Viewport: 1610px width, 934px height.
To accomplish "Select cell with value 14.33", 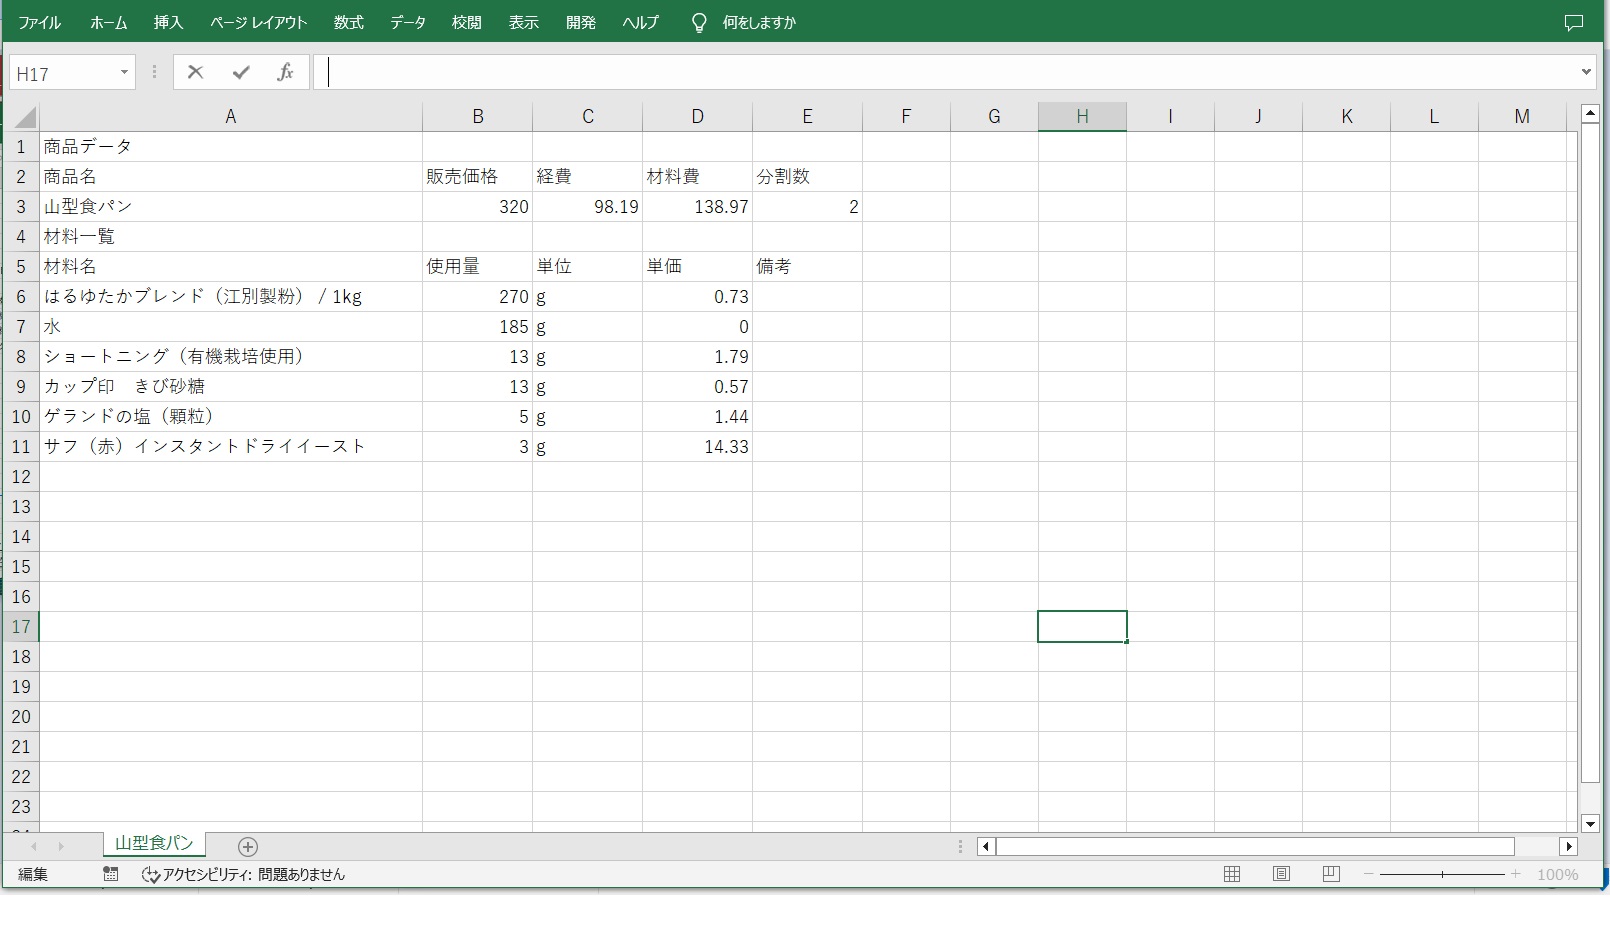I will [697, 447].
